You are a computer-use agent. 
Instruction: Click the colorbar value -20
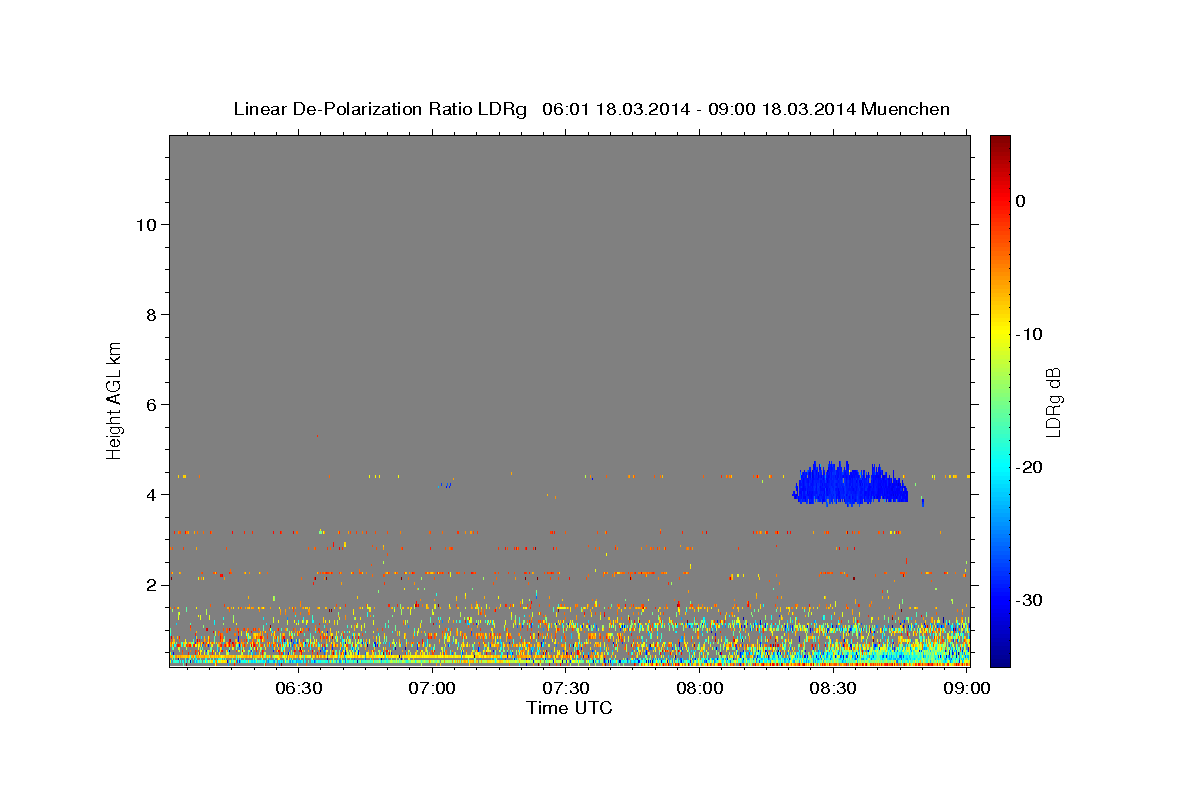1029,467
